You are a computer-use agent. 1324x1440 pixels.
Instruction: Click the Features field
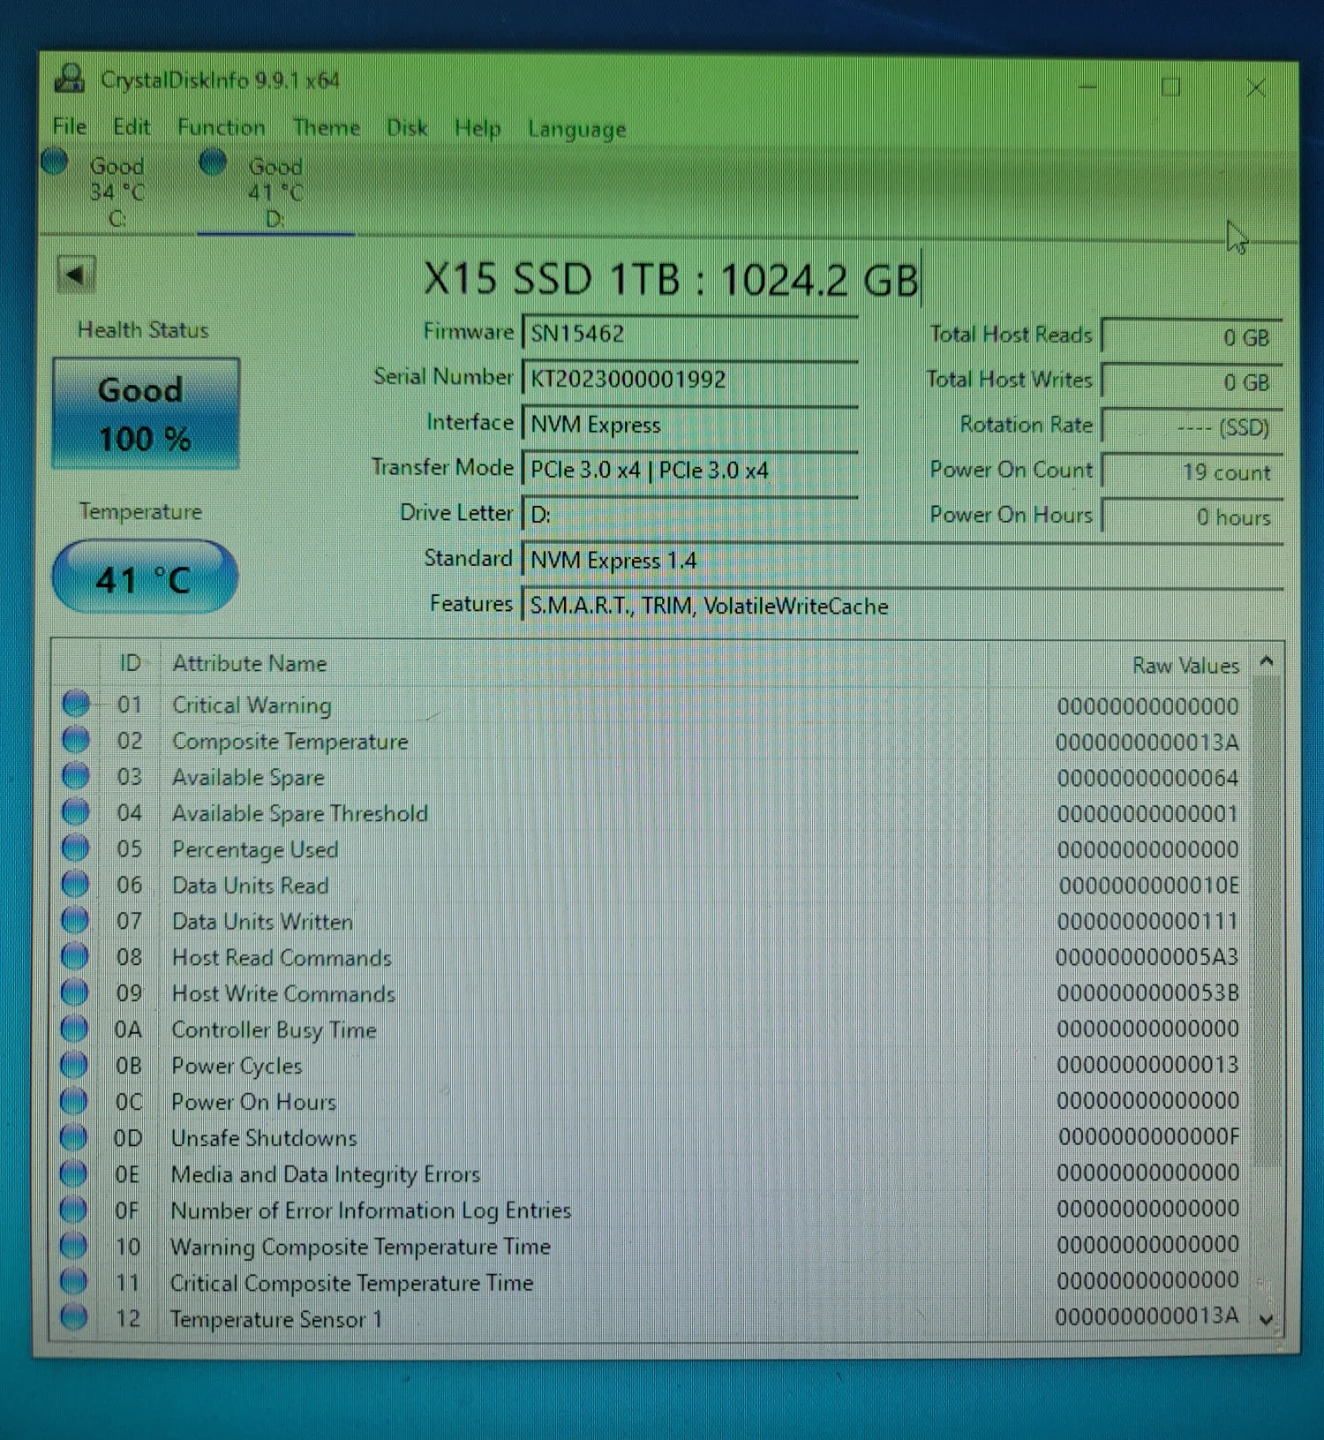click(902, 606)
